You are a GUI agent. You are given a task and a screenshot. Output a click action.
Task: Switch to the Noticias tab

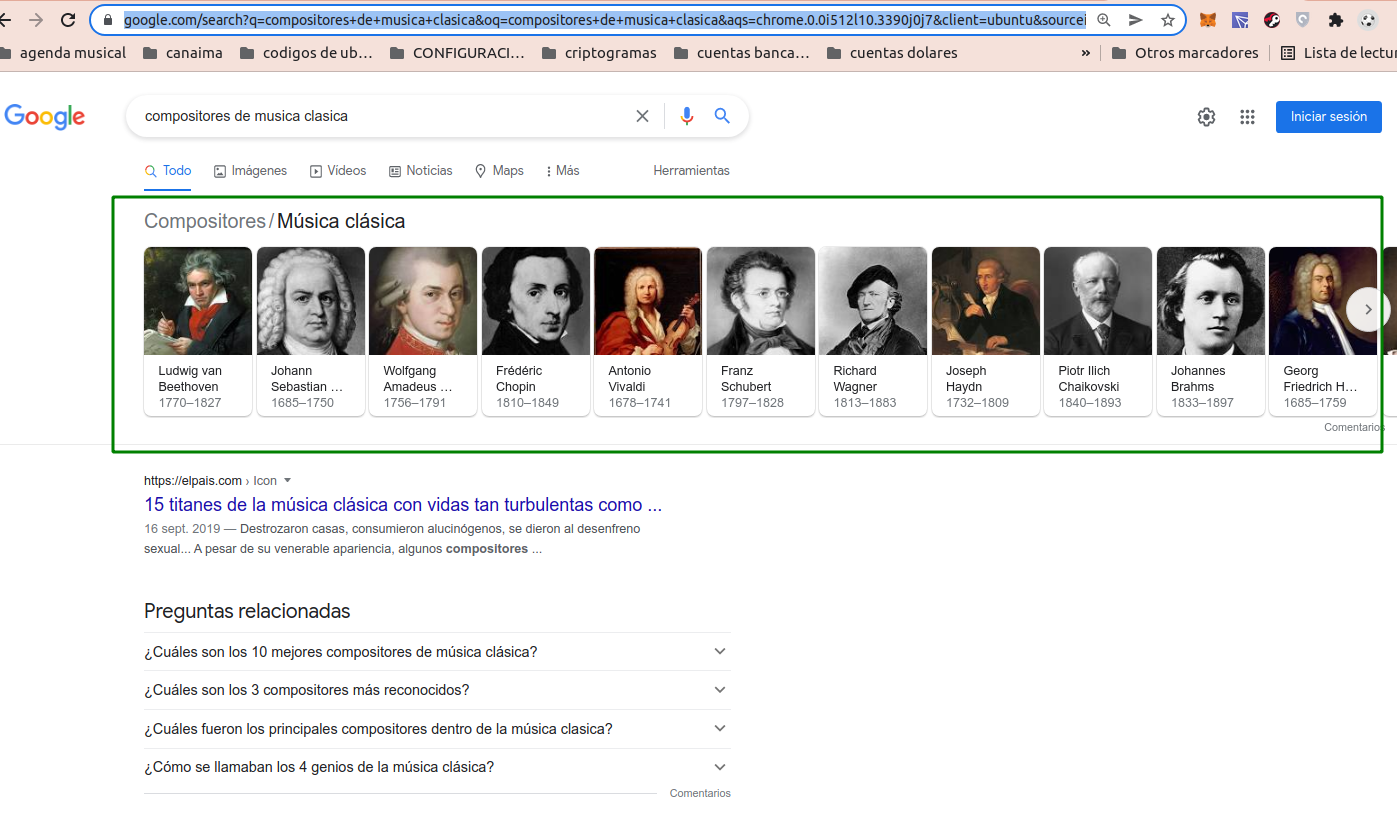point(420,171)
